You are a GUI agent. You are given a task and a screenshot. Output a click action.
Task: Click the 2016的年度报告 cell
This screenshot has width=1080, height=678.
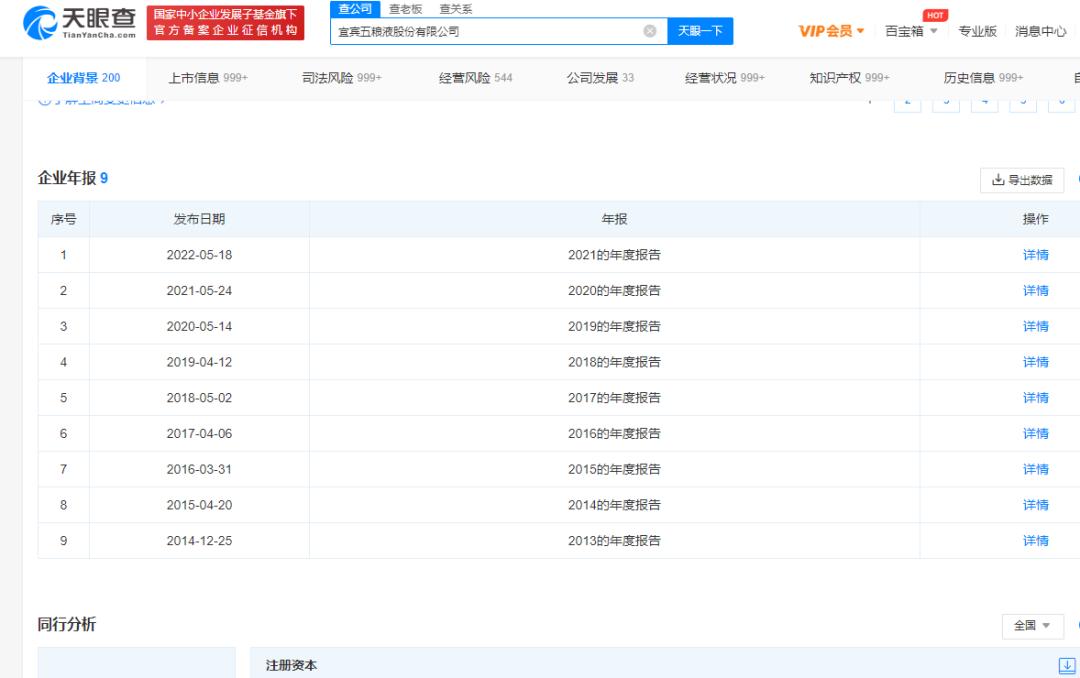[x=614, y=433]
